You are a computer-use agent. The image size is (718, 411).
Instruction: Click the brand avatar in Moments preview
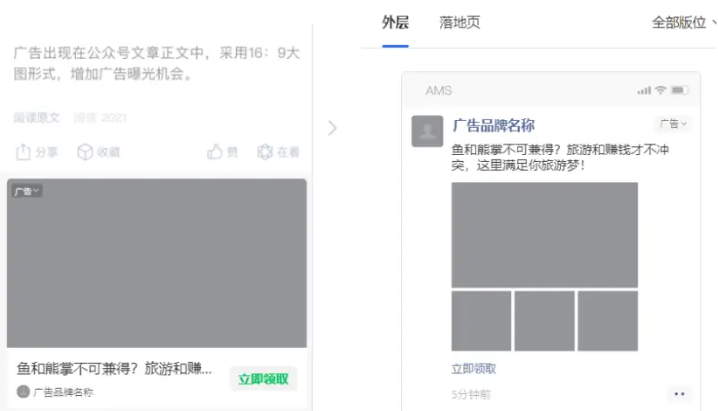point(427,131)
